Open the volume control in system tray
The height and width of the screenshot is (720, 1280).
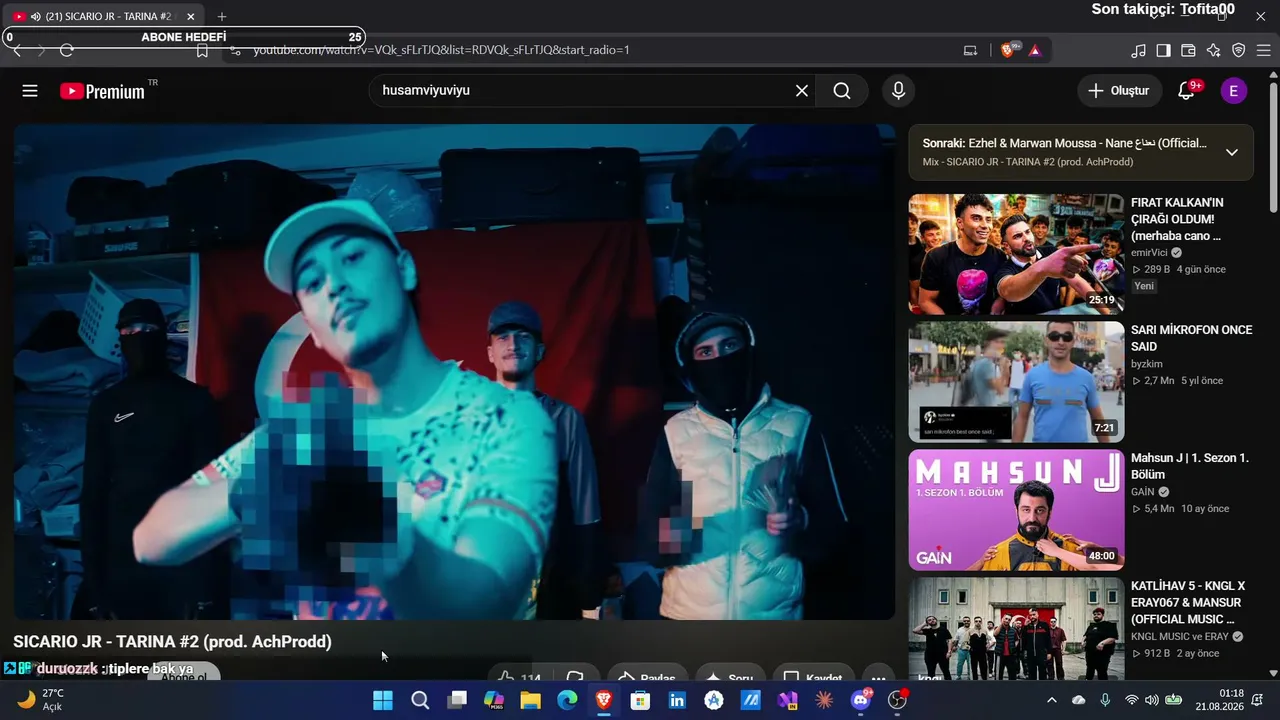1151,700
